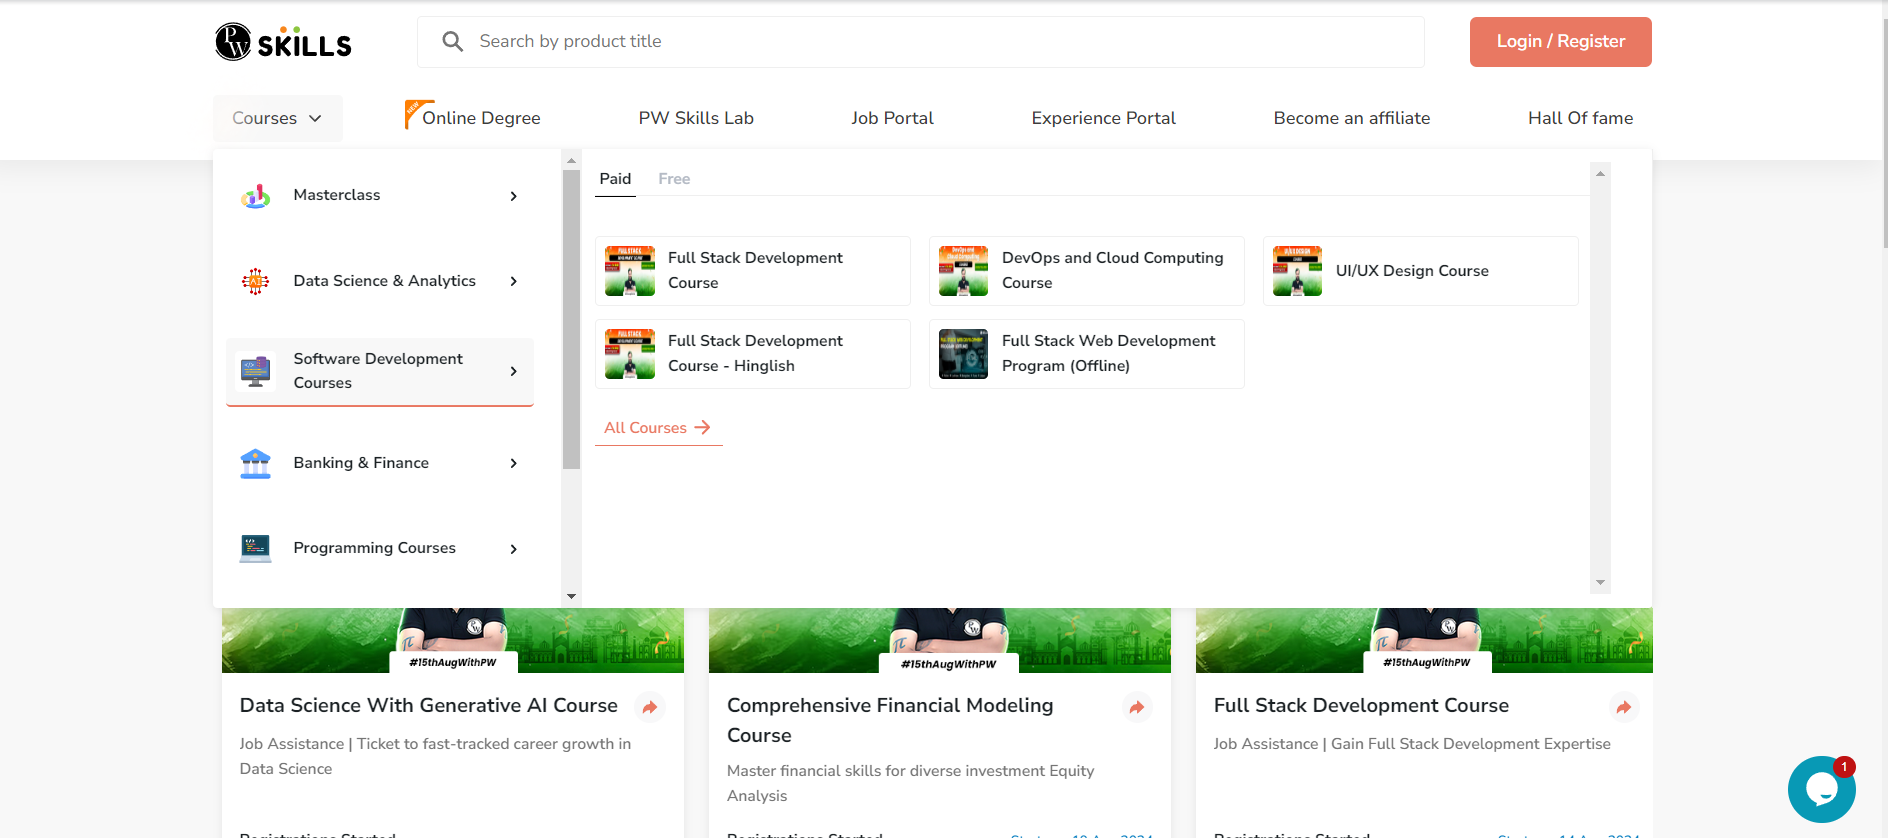Click the course panel scrollbar down arrow

1600,582
